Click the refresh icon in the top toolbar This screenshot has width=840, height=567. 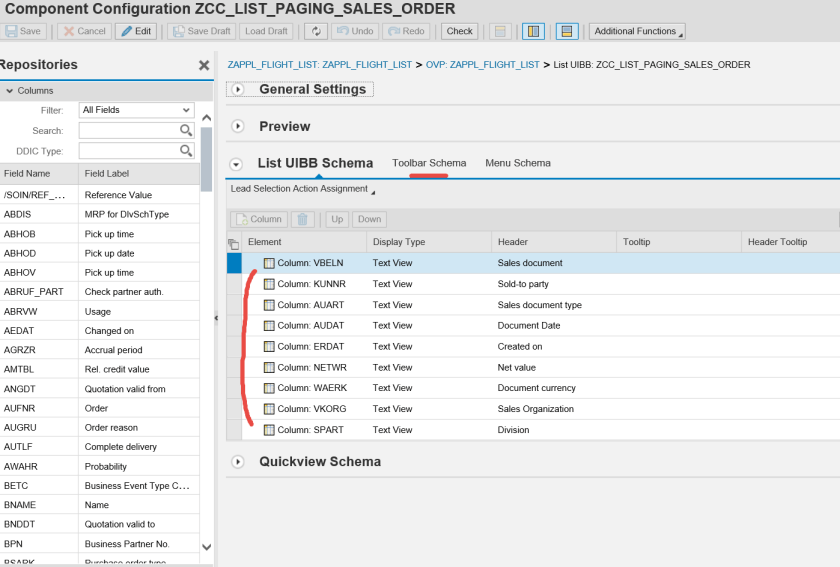click(316, 31)
